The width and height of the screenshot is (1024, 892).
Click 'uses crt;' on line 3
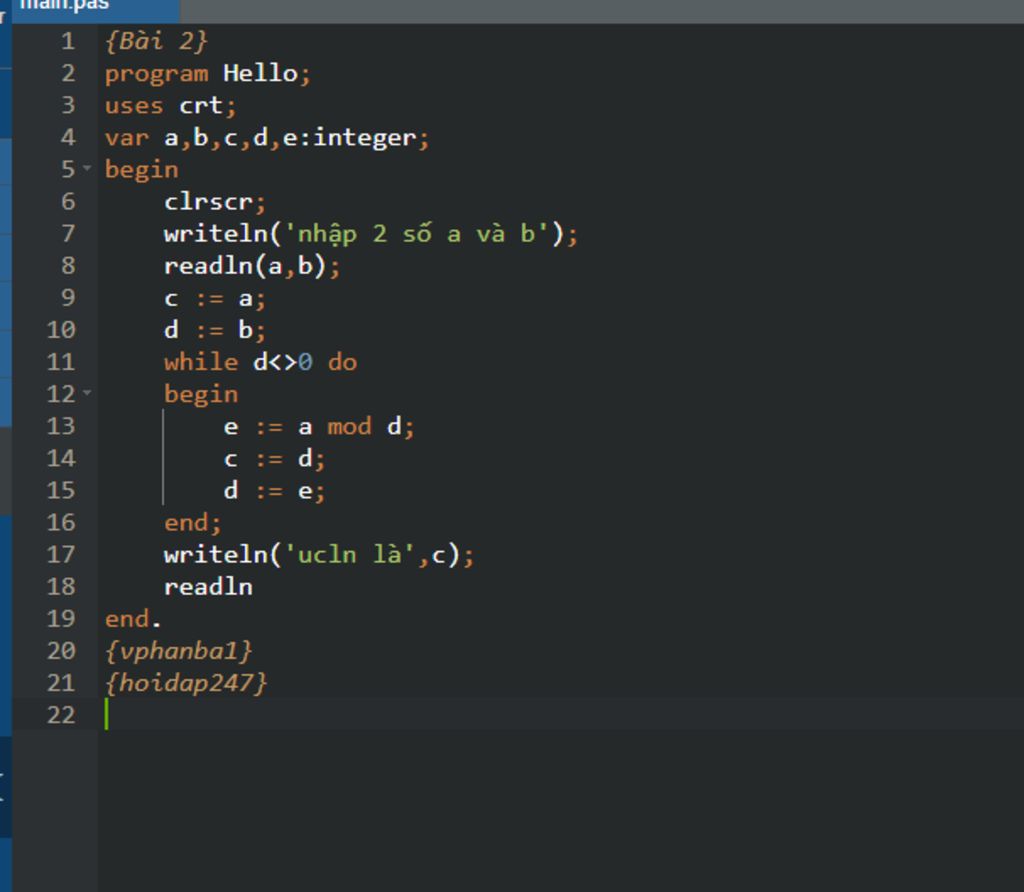[x=170, y=105]
